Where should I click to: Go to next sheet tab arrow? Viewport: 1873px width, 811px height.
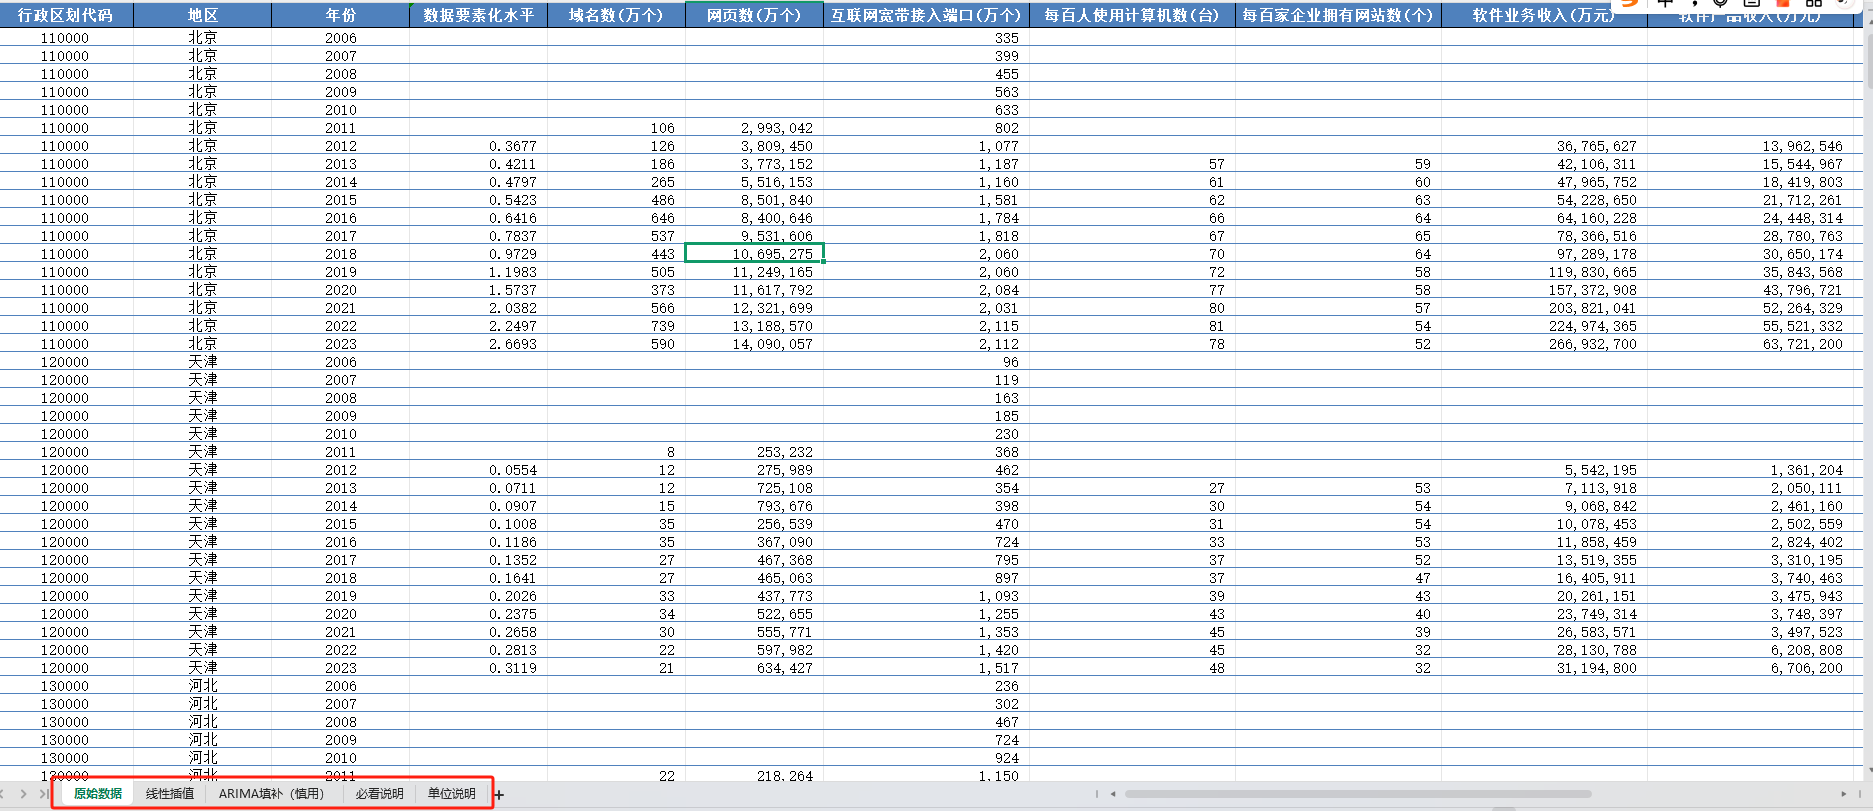(x=25, y=794)
